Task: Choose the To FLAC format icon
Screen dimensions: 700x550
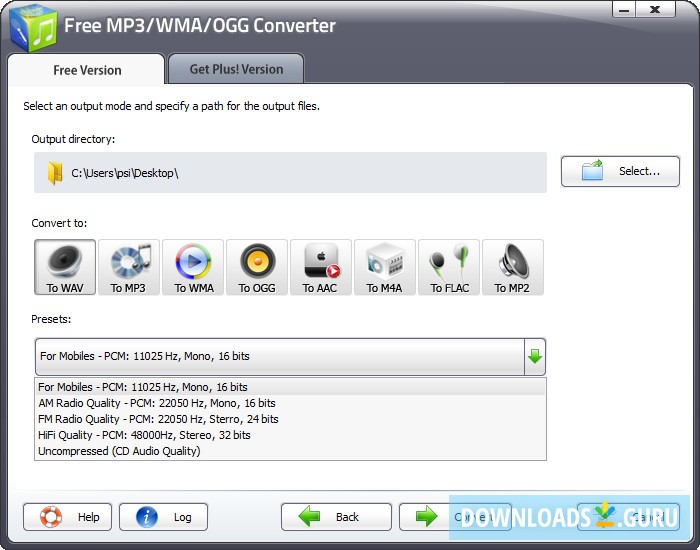Action: [x=449, y=267]
